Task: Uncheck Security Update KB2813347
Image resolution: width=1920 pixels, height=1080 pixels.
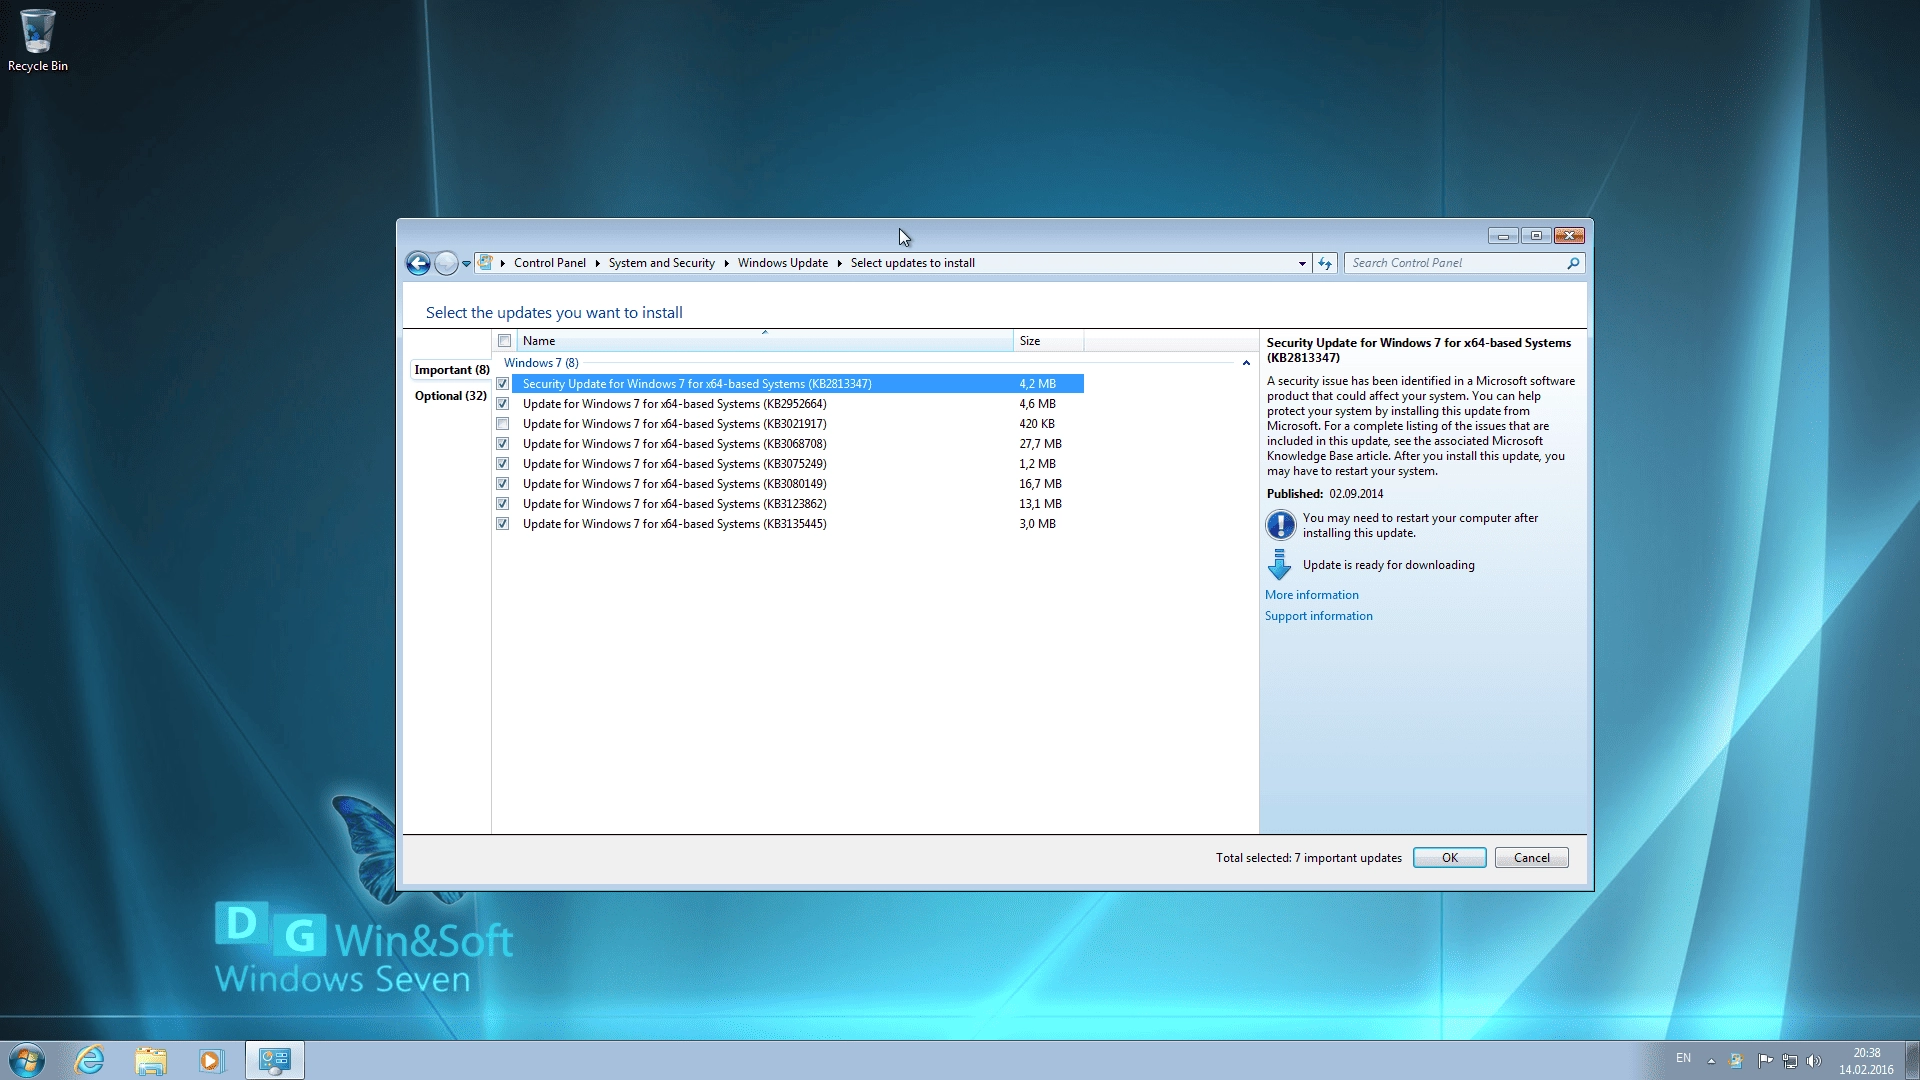Action: coord(503,384)
